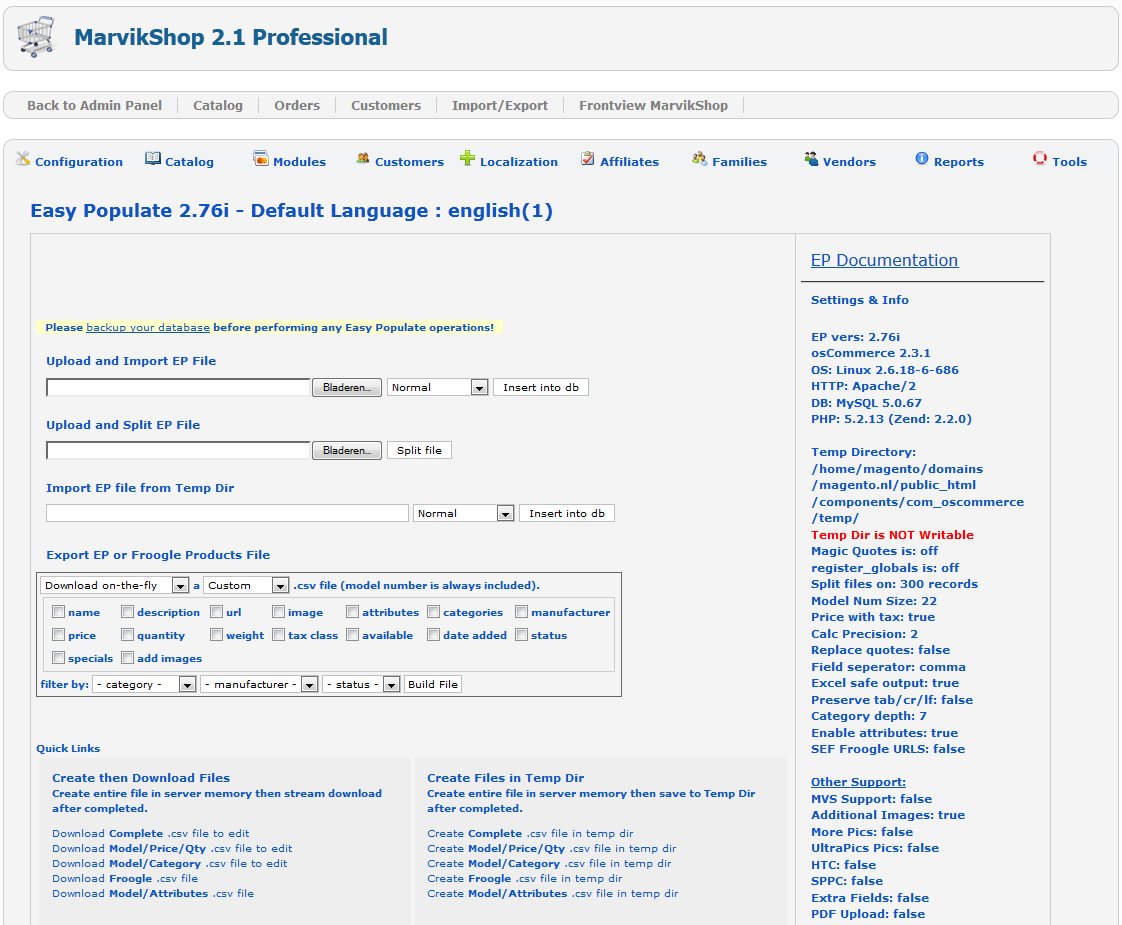1122x925 pixels.
Task: Check the quantity checkbox
Action: pos(127,635)
